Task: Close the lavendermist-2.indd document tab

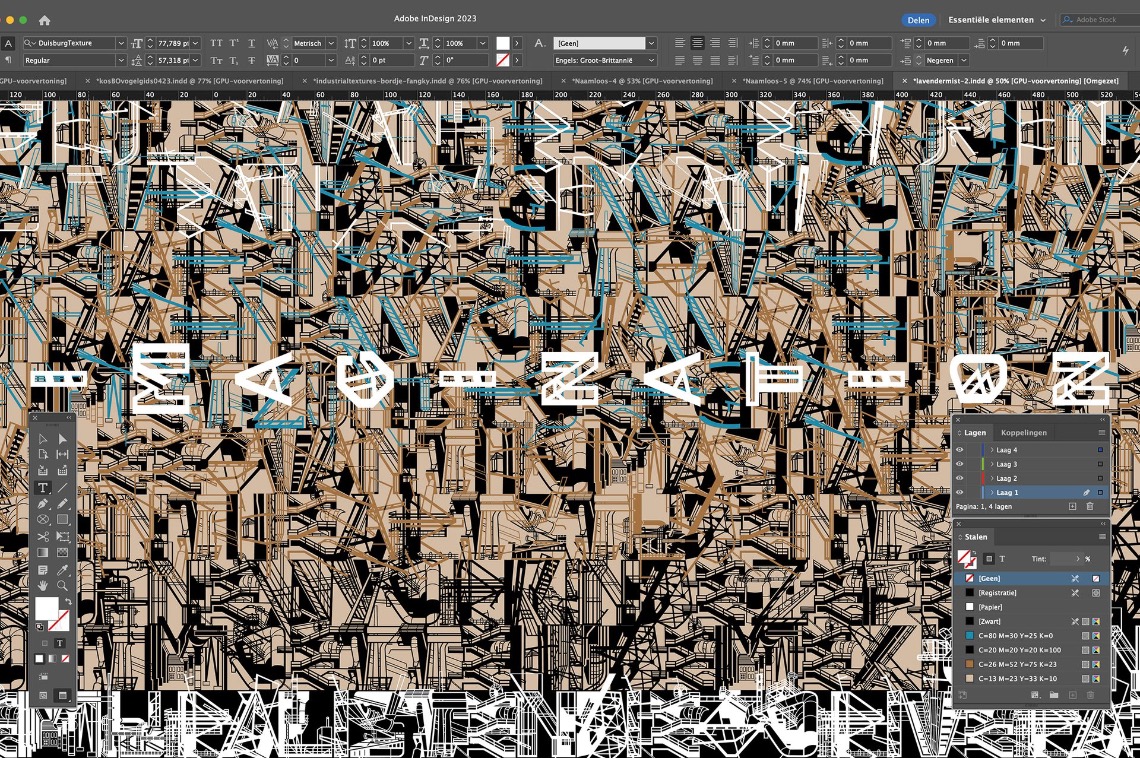Action: (x=904, y=81)
